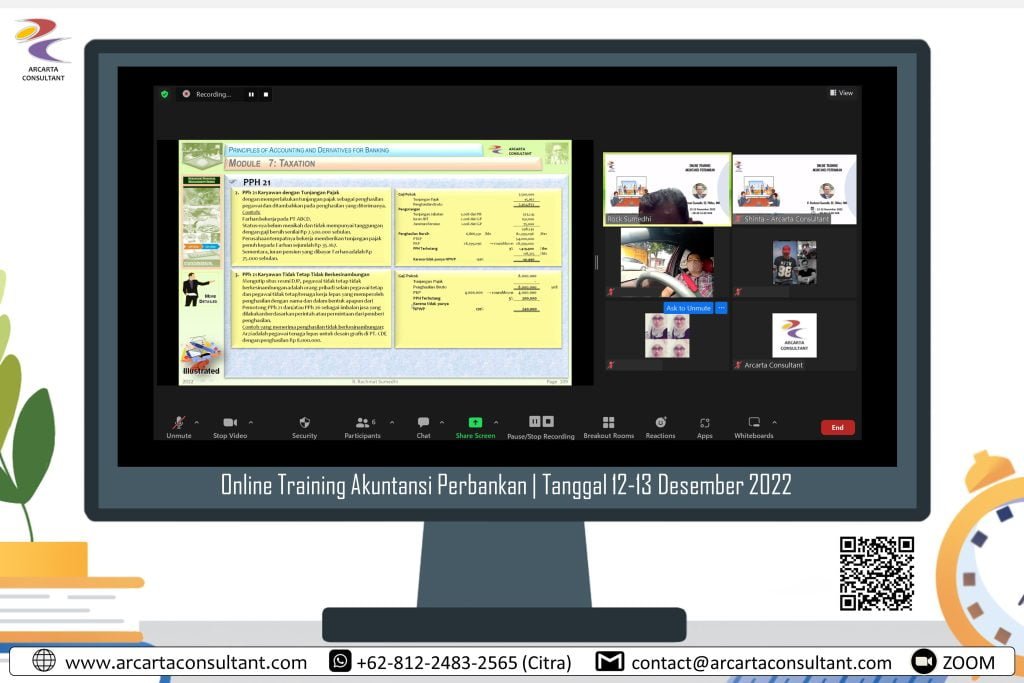Expand the arrow next to Share Screen
Screen dimensions: 1024x683
(495, 422)
